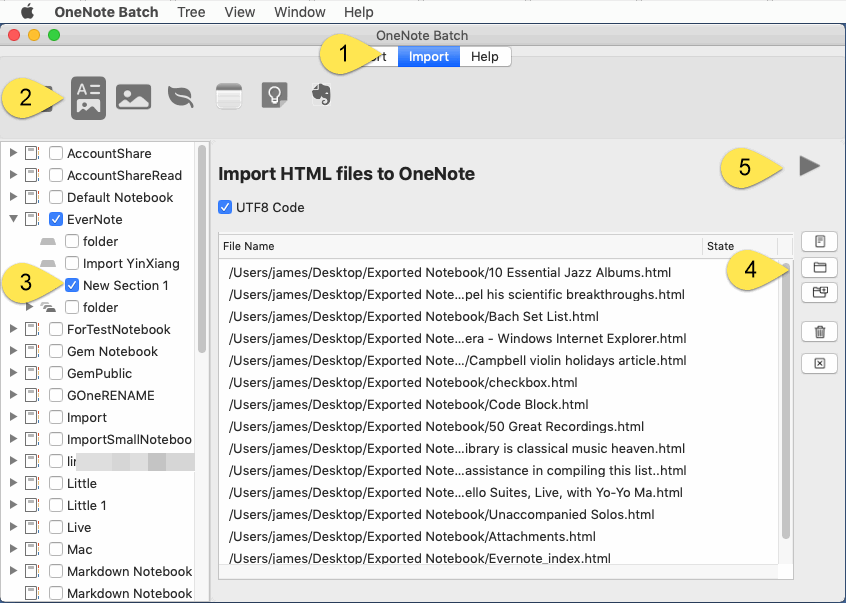Select the Bach Set List.html file row
Viewport: 846px width, 603px height.
click(499, 317)
